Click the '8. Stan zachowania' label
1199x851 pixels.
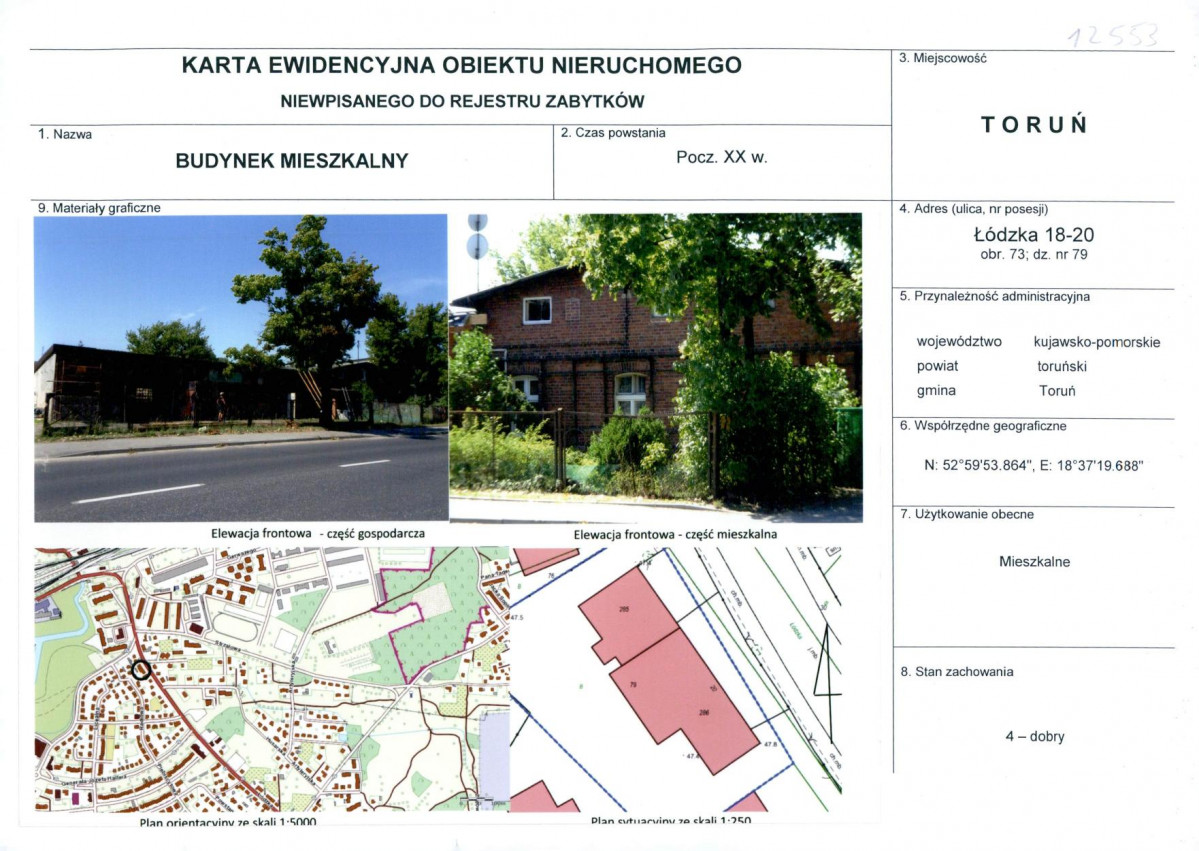pos(957,672)
